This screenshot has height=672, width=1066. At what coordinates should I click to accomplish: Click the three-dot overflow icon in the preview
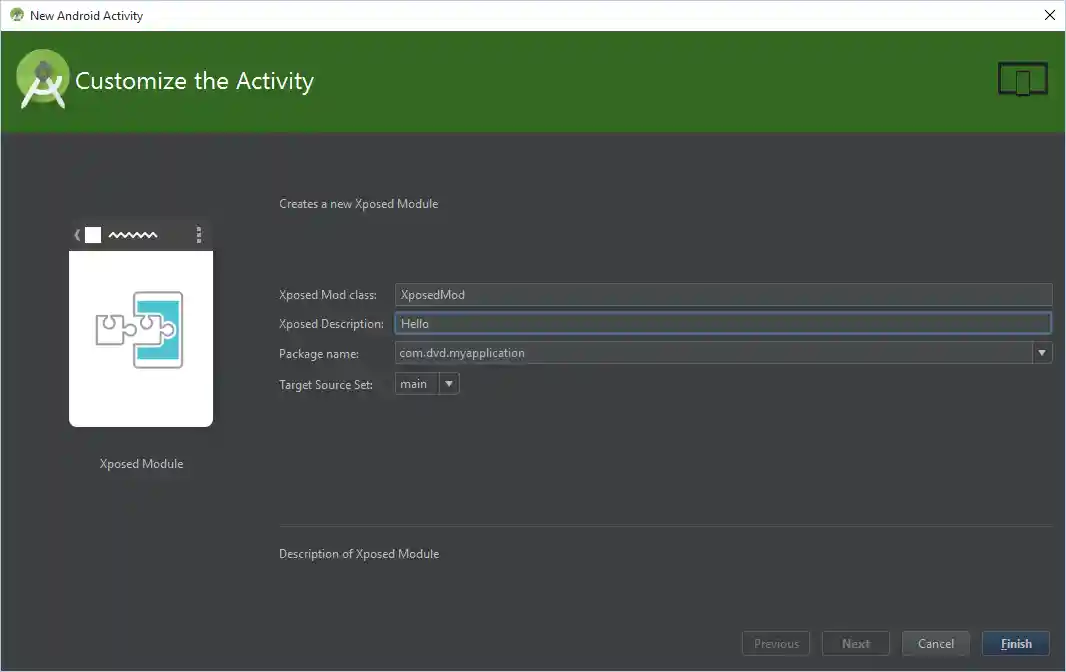click(198, 235)
